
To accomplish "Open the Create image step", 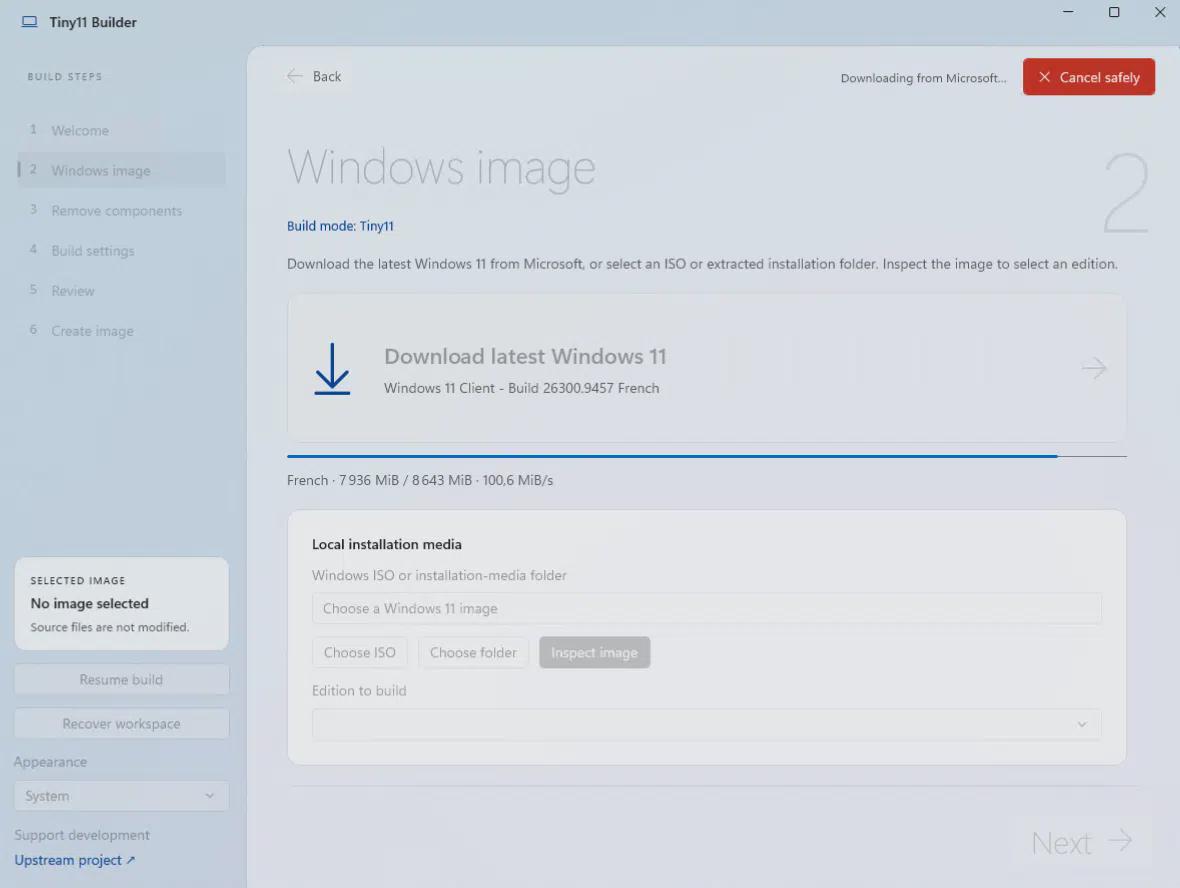I will point(122,330).
